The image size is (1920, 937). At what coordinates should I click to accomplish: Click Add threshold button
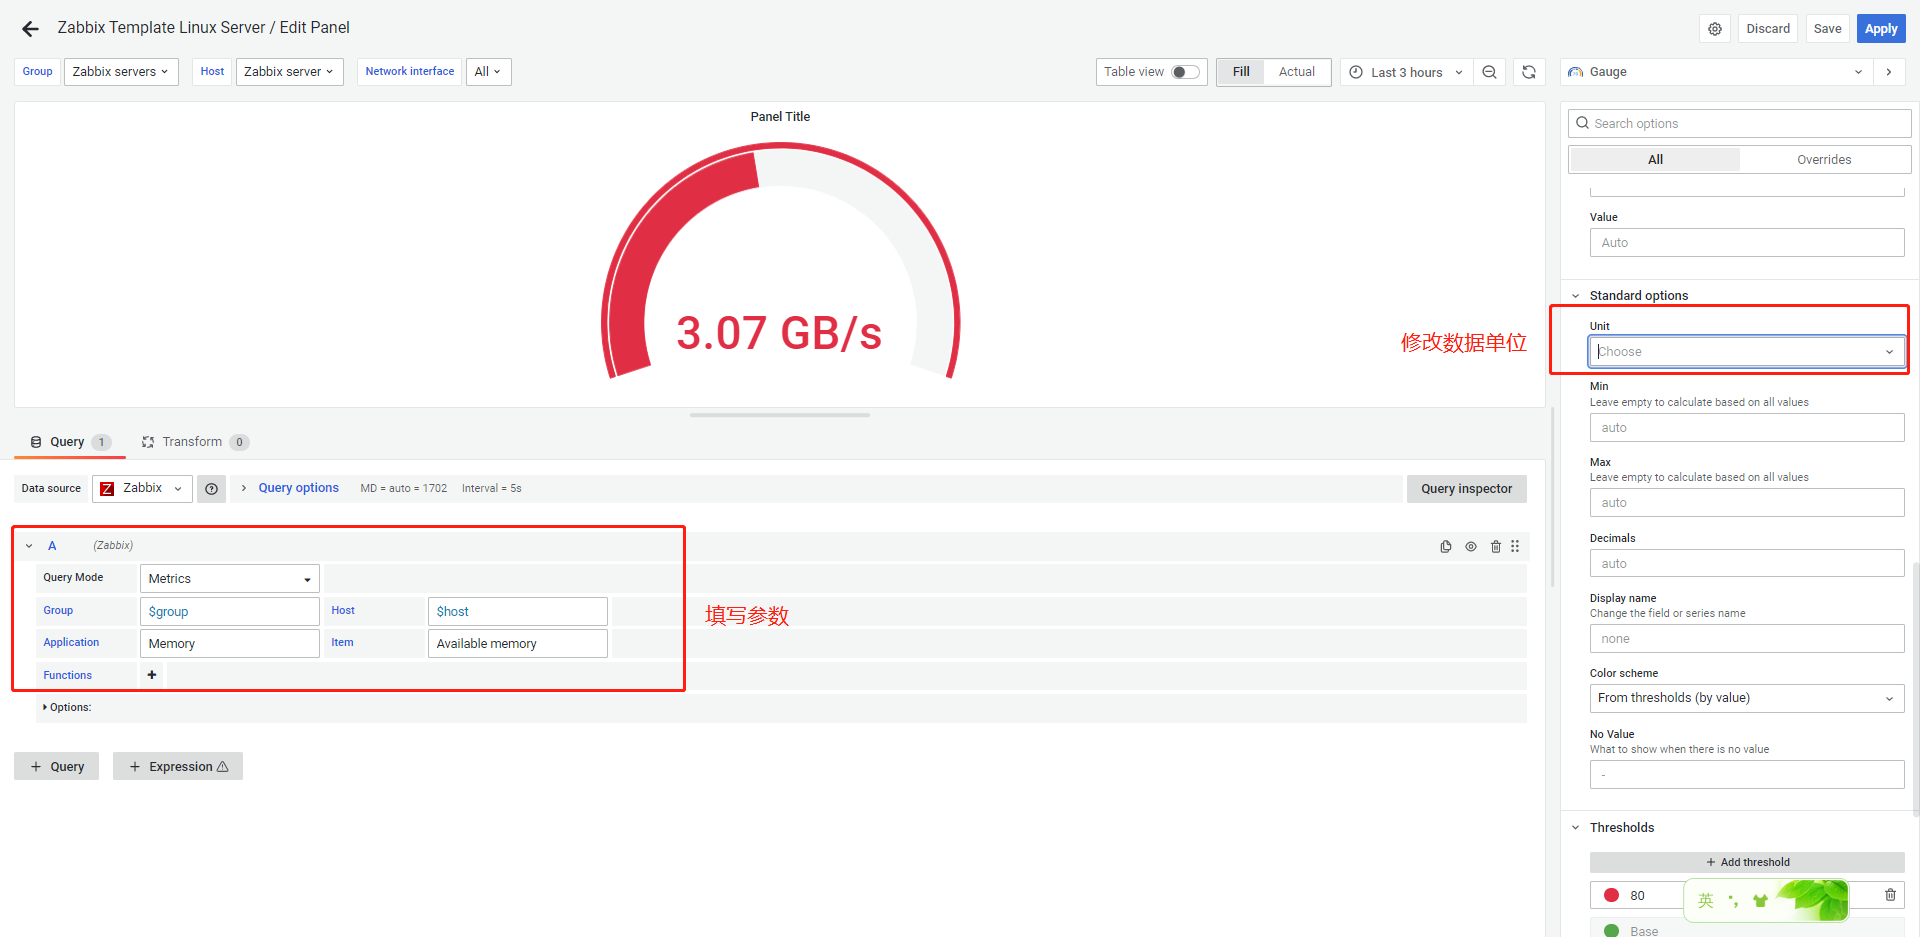pos(1746,862)
